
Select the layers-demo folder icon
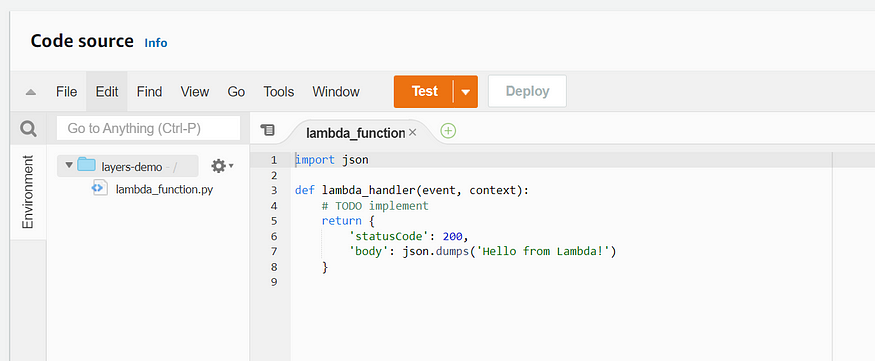click(x=86, y=165)
